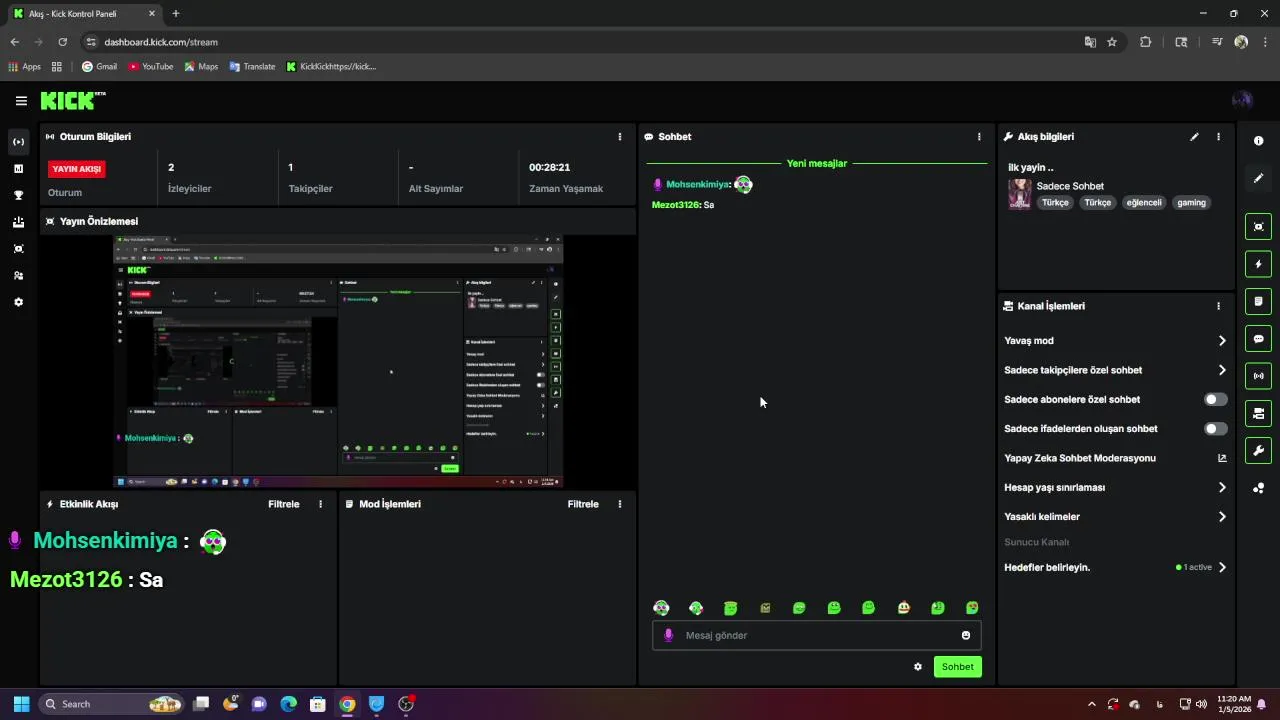Open chat settings gear beside Sohbet button
This screenshot has width=1280, height=720.
[918, 667]
